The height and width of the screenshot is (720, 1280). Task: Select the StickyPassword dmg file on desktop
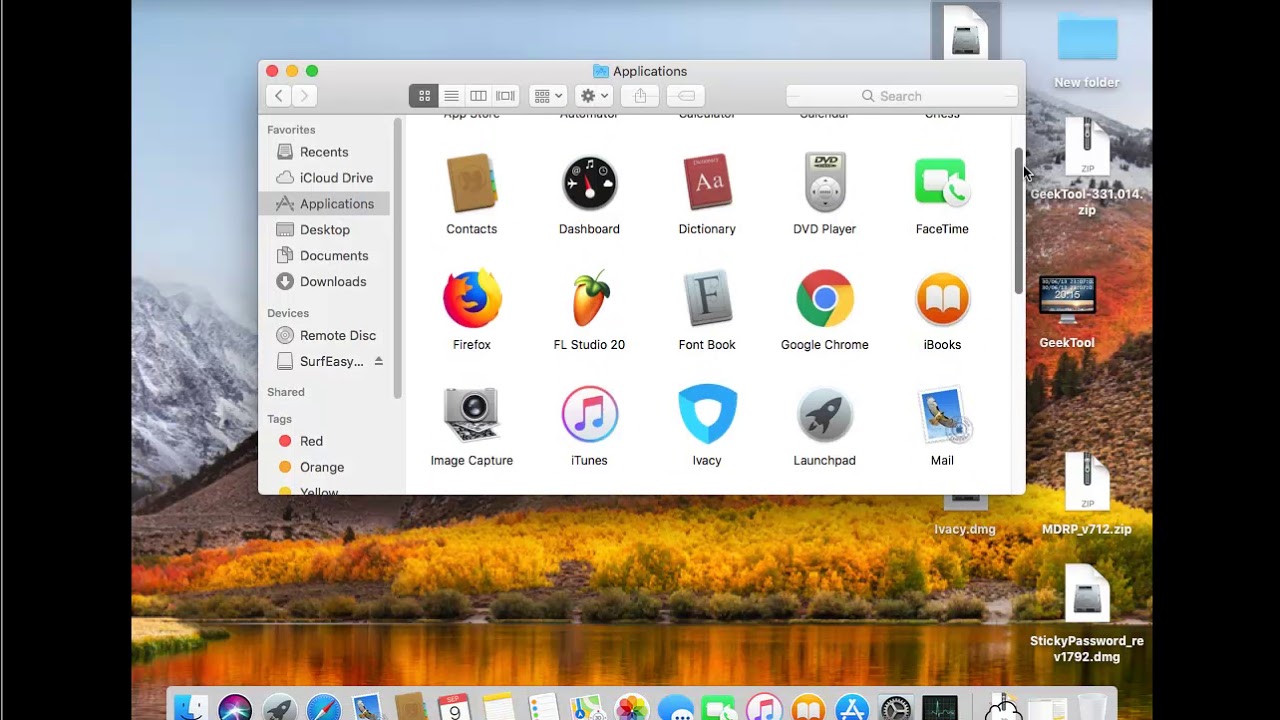[1087, 614]
